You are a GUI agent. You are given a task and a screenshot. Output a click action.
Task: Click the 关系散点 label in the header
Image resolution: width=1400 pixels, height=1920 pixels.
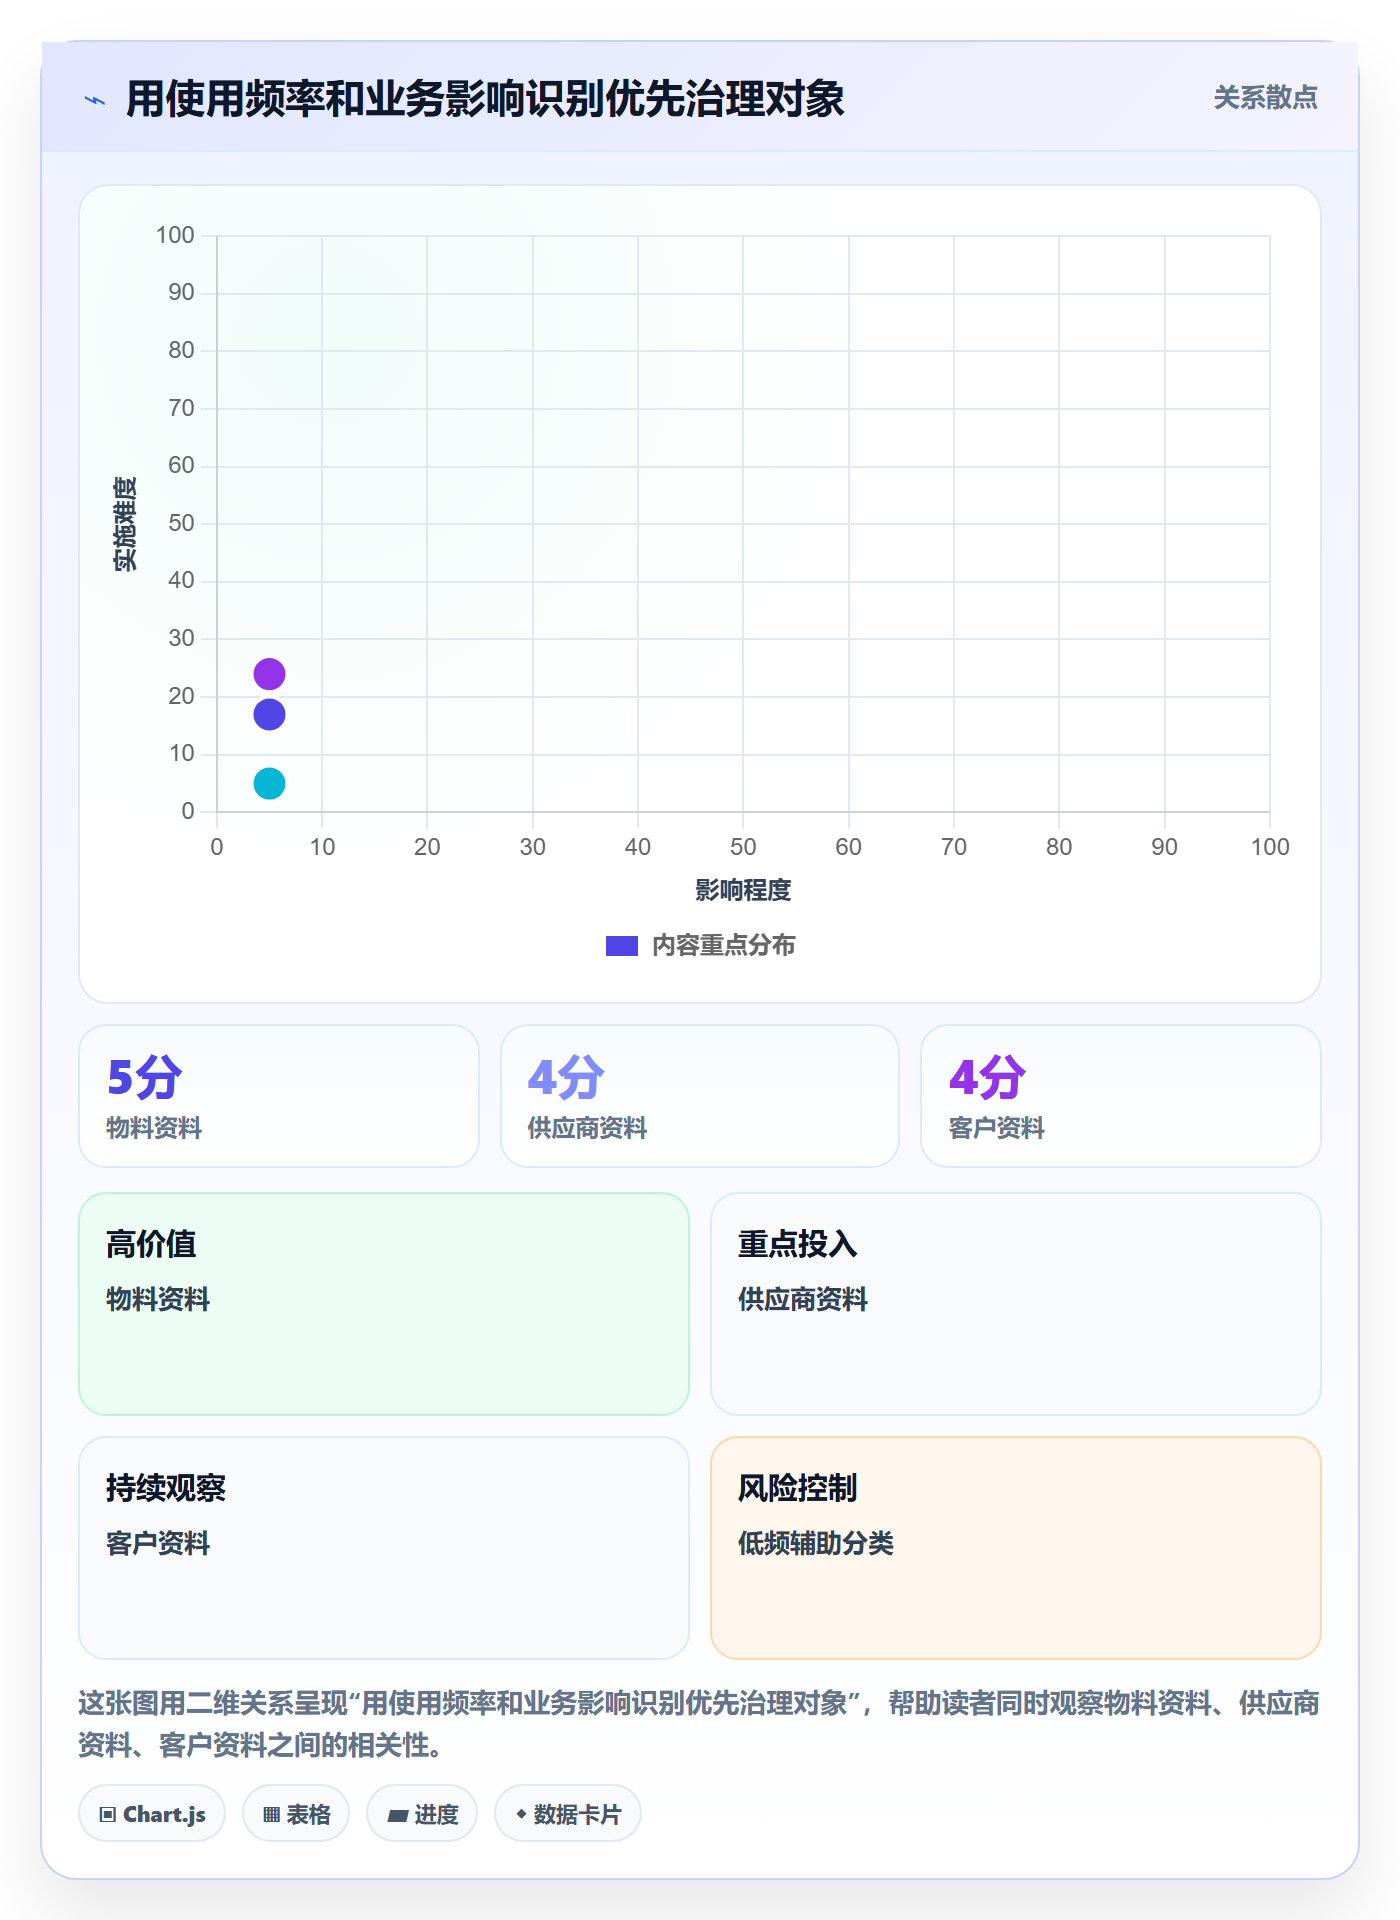1265,98
